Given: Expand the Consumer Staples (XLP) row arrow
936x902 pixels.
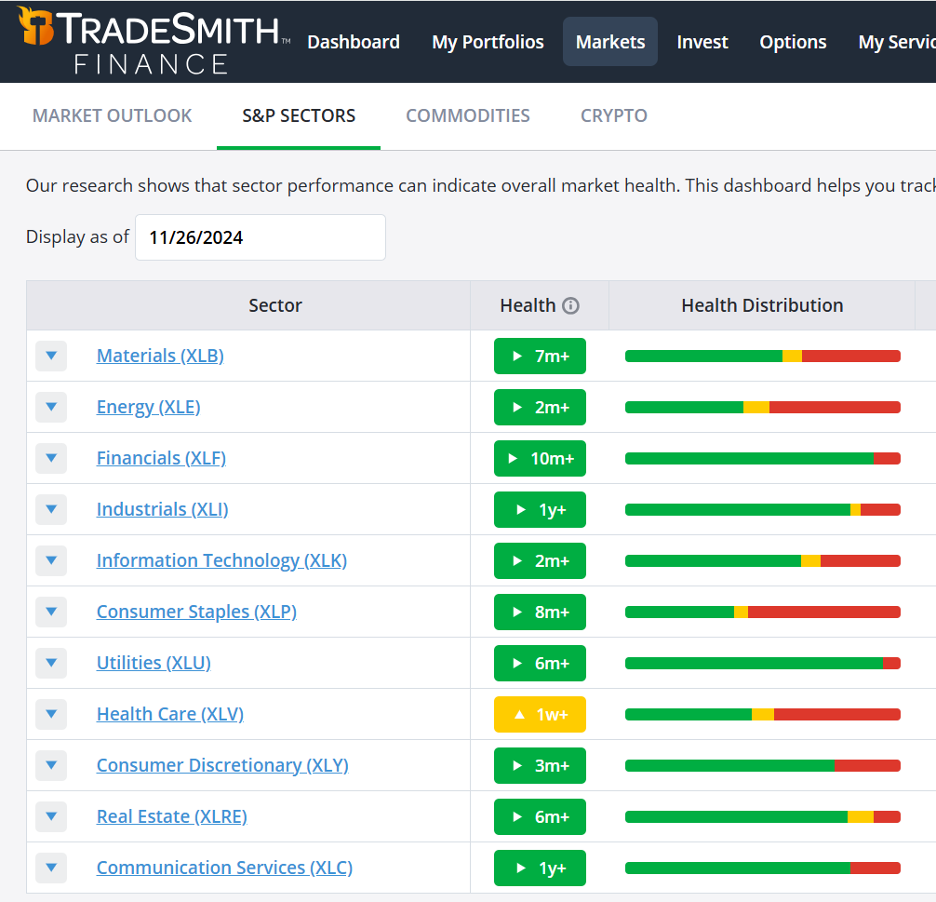Looking at the screenshot, I should [51, 612].
